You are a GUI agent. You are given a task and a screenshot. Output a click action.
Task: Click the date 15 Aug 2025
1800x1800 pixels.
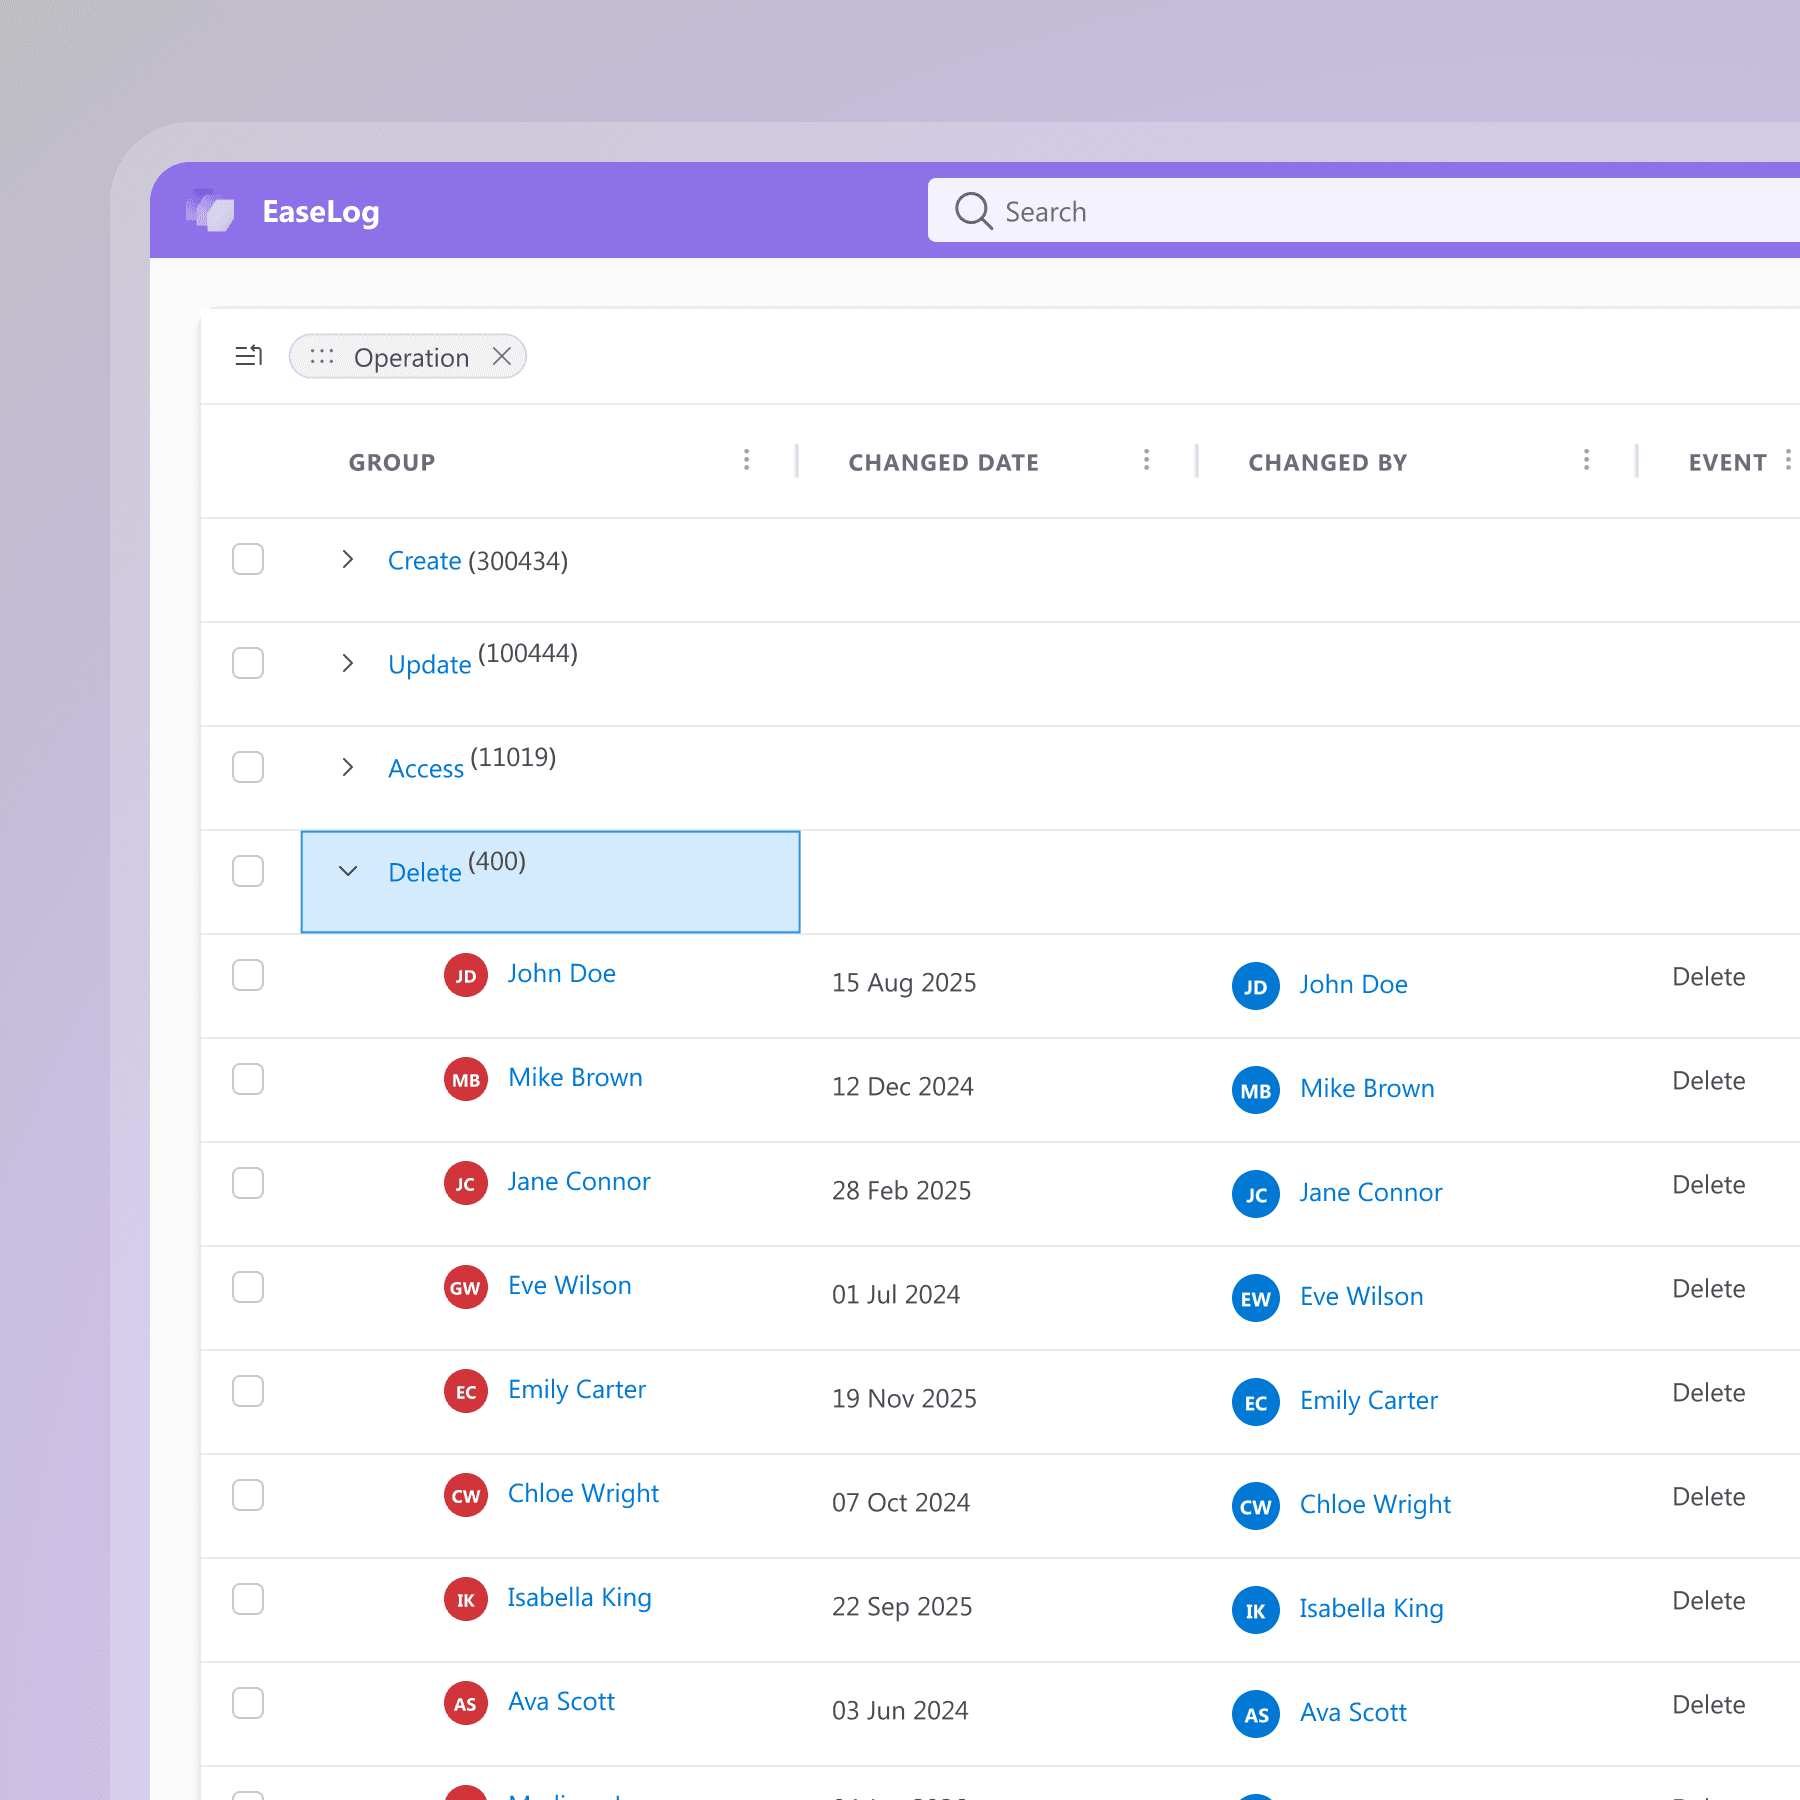click(904, 983)
